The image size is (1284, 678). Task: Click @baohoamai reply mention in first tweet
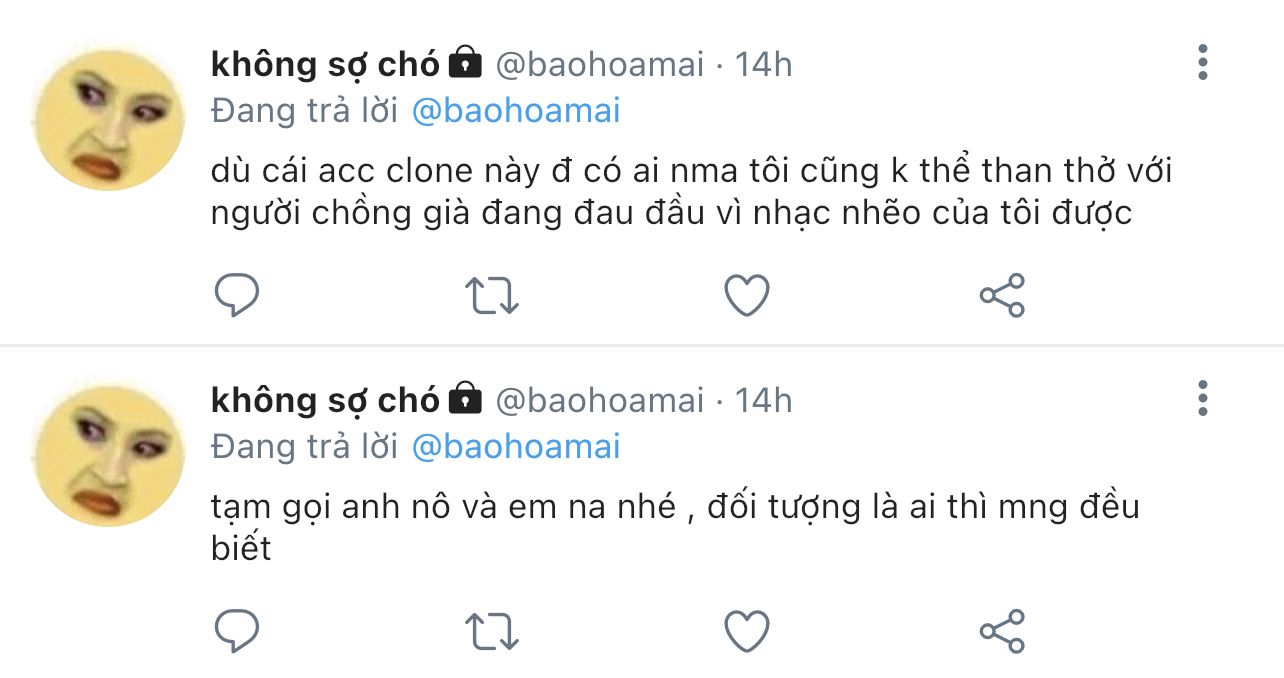click(516, 111)
